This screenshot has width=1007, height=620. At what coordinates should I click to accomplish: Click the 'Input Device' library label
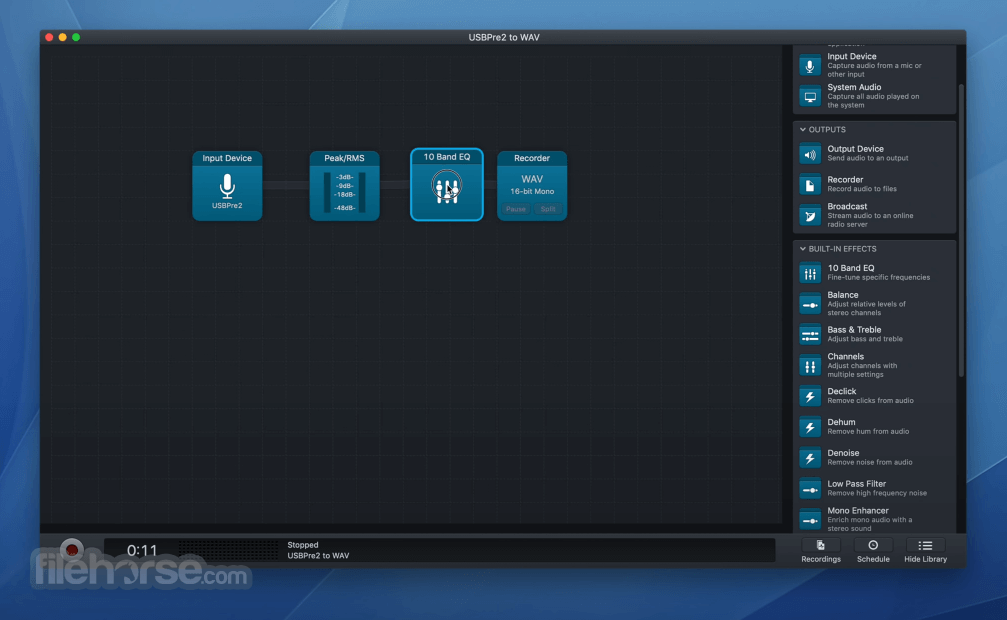point(852,57)
